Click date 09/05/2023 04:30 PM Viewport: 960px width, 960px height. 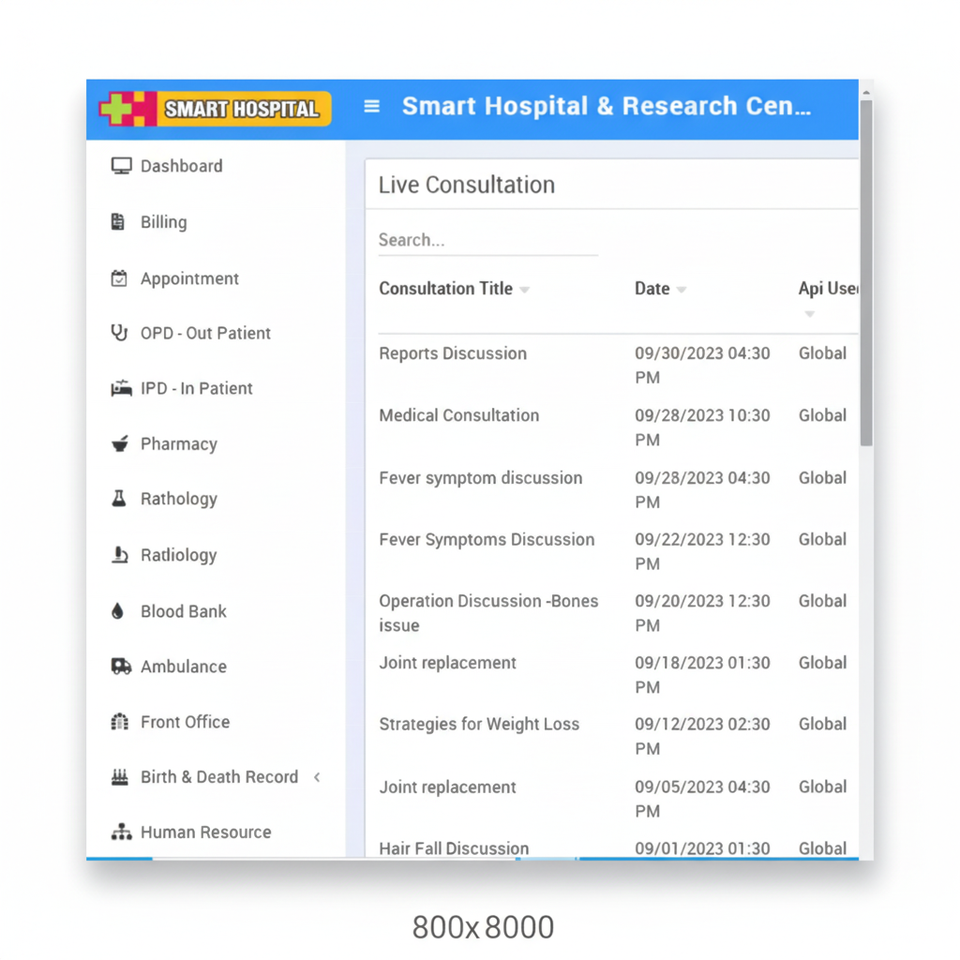point(702,798)
